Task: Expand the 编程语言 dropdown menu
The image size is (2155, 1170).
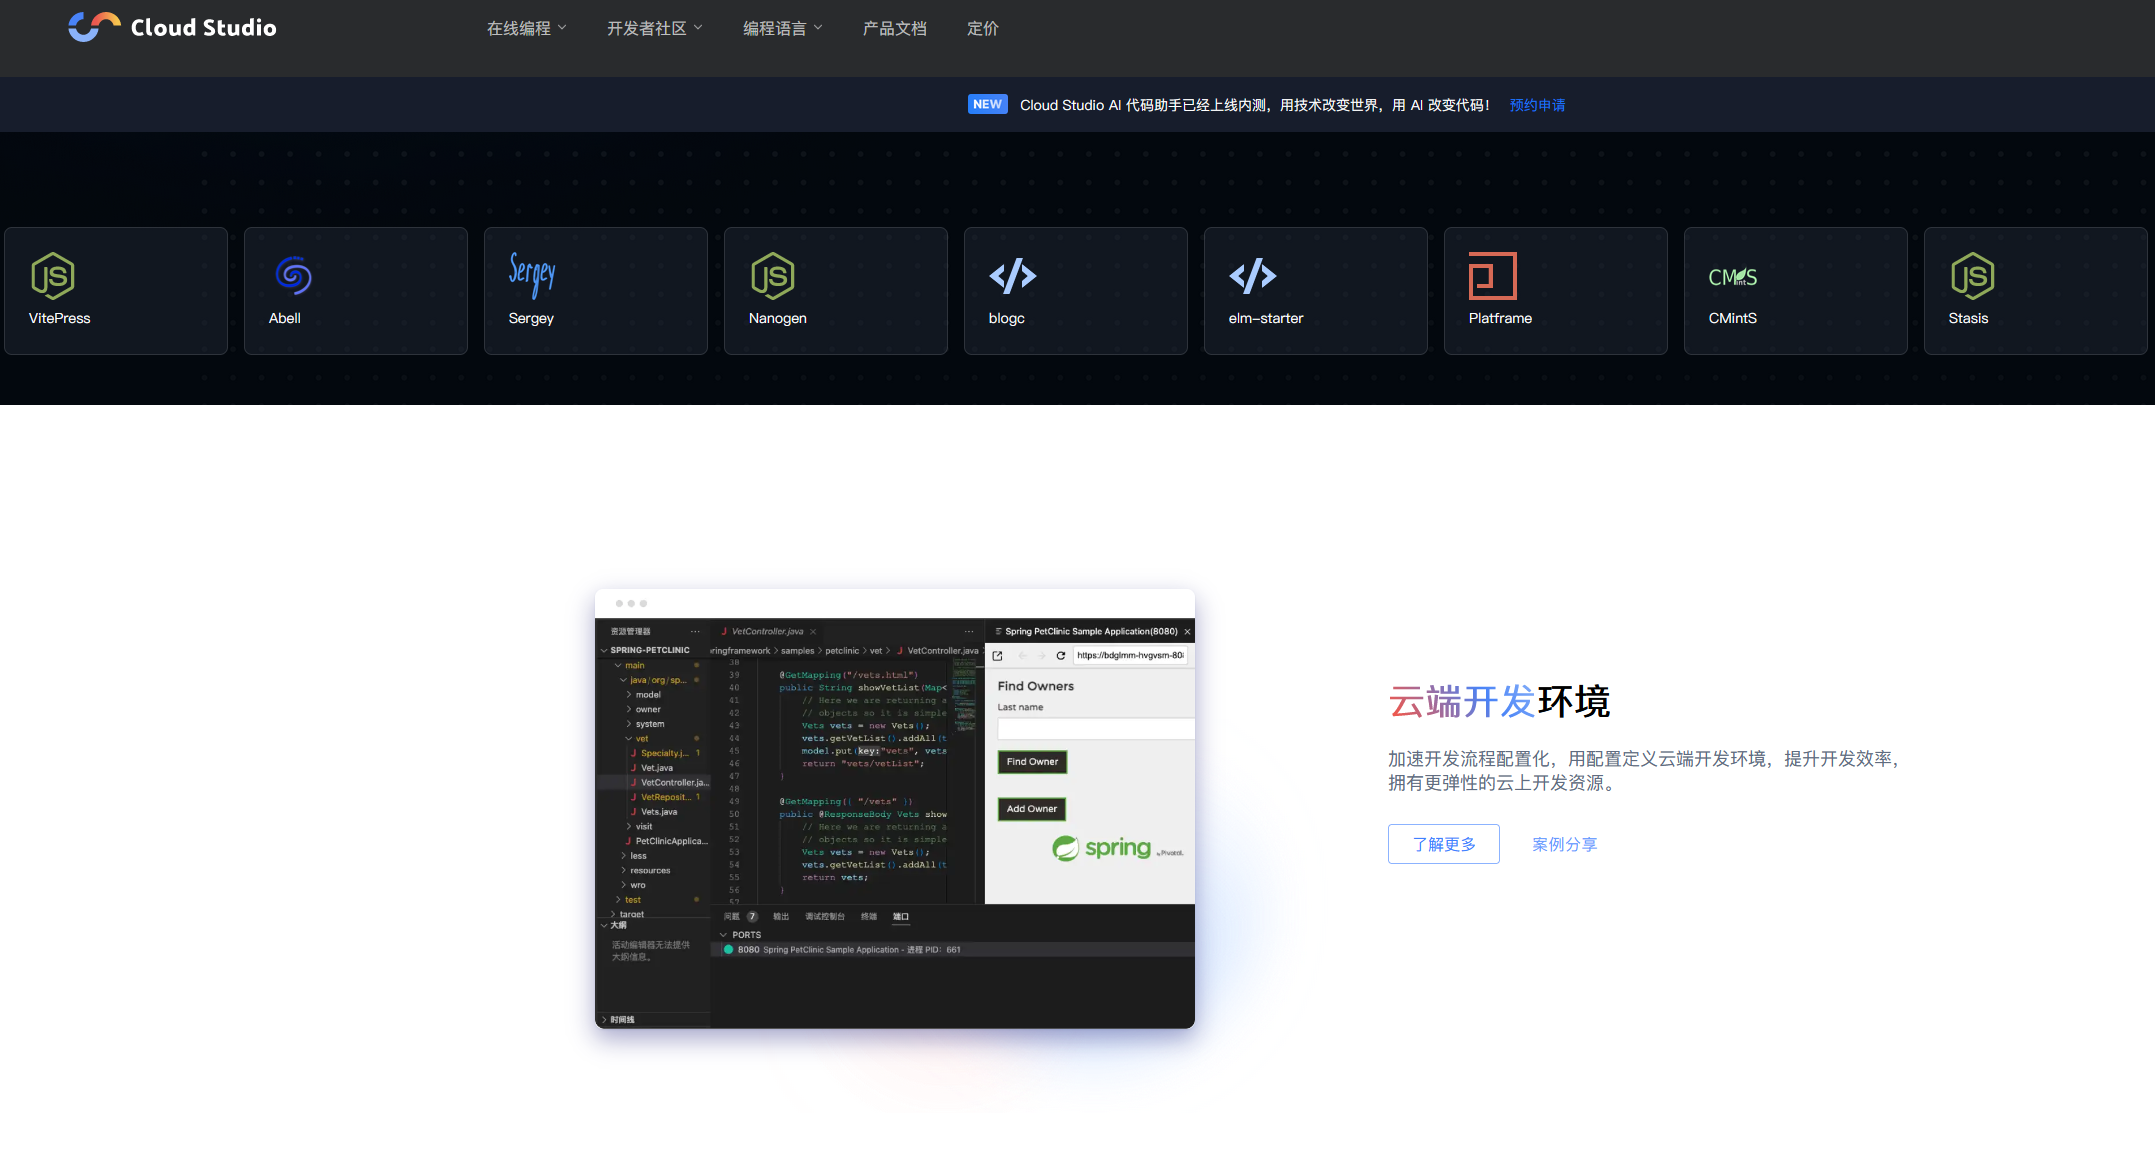Action: point(782,28)
